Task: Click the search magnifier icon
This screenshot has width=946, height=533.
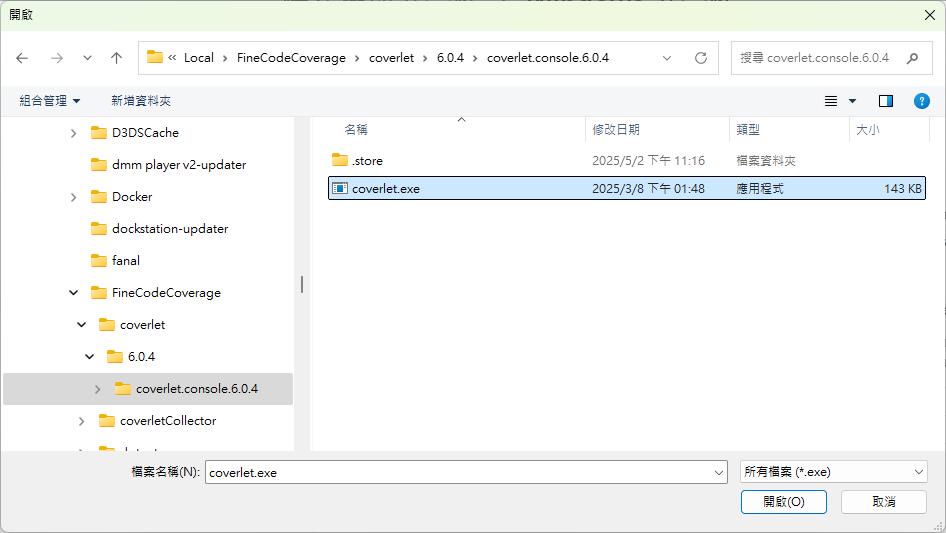Action: click(x=912, y=58)
